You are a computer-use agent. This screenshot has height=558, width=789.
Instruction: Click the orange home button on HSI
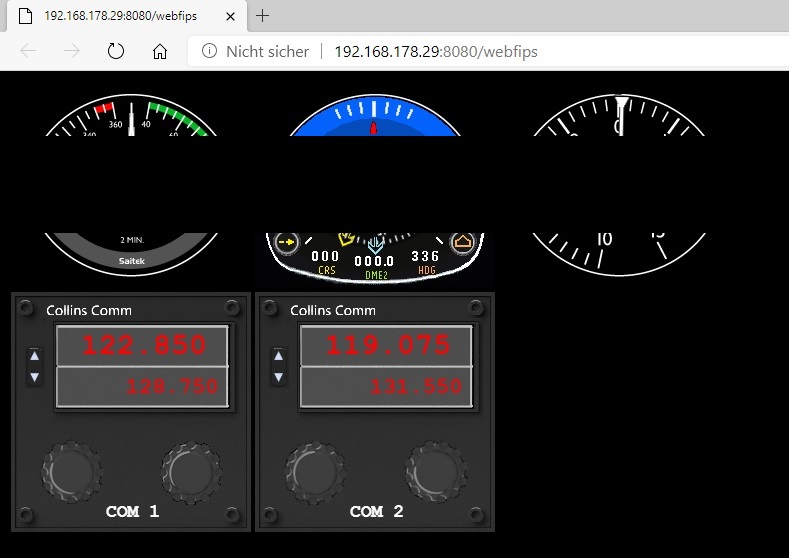pos(462,242)
